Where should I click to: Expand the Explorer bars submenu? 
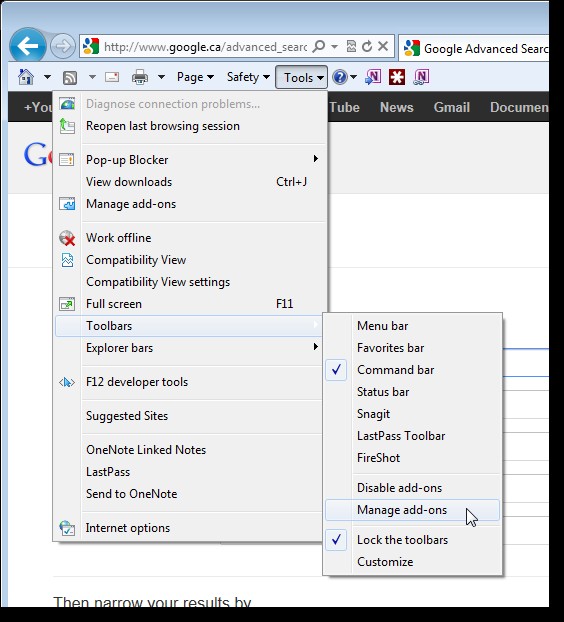316,347
